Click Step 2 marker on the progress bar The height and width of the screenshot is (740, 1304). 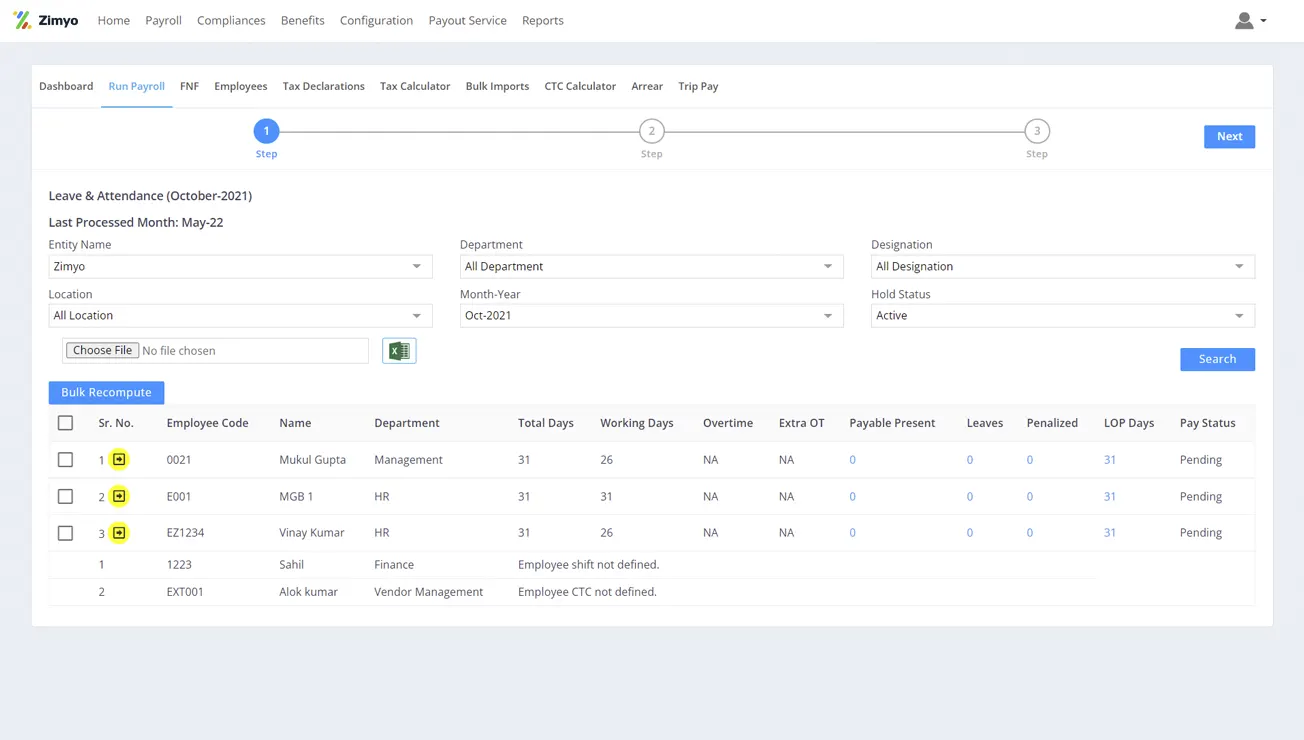[652, 130]
